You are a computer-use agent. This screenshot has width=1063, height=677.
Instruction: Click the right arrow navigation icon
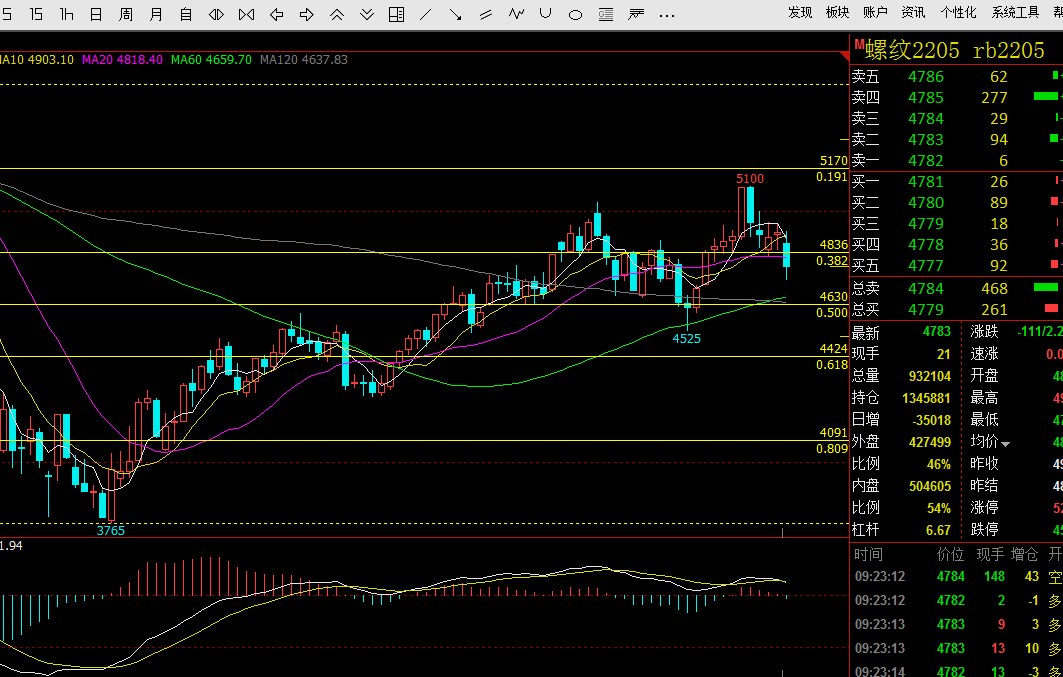pos(306,14)
